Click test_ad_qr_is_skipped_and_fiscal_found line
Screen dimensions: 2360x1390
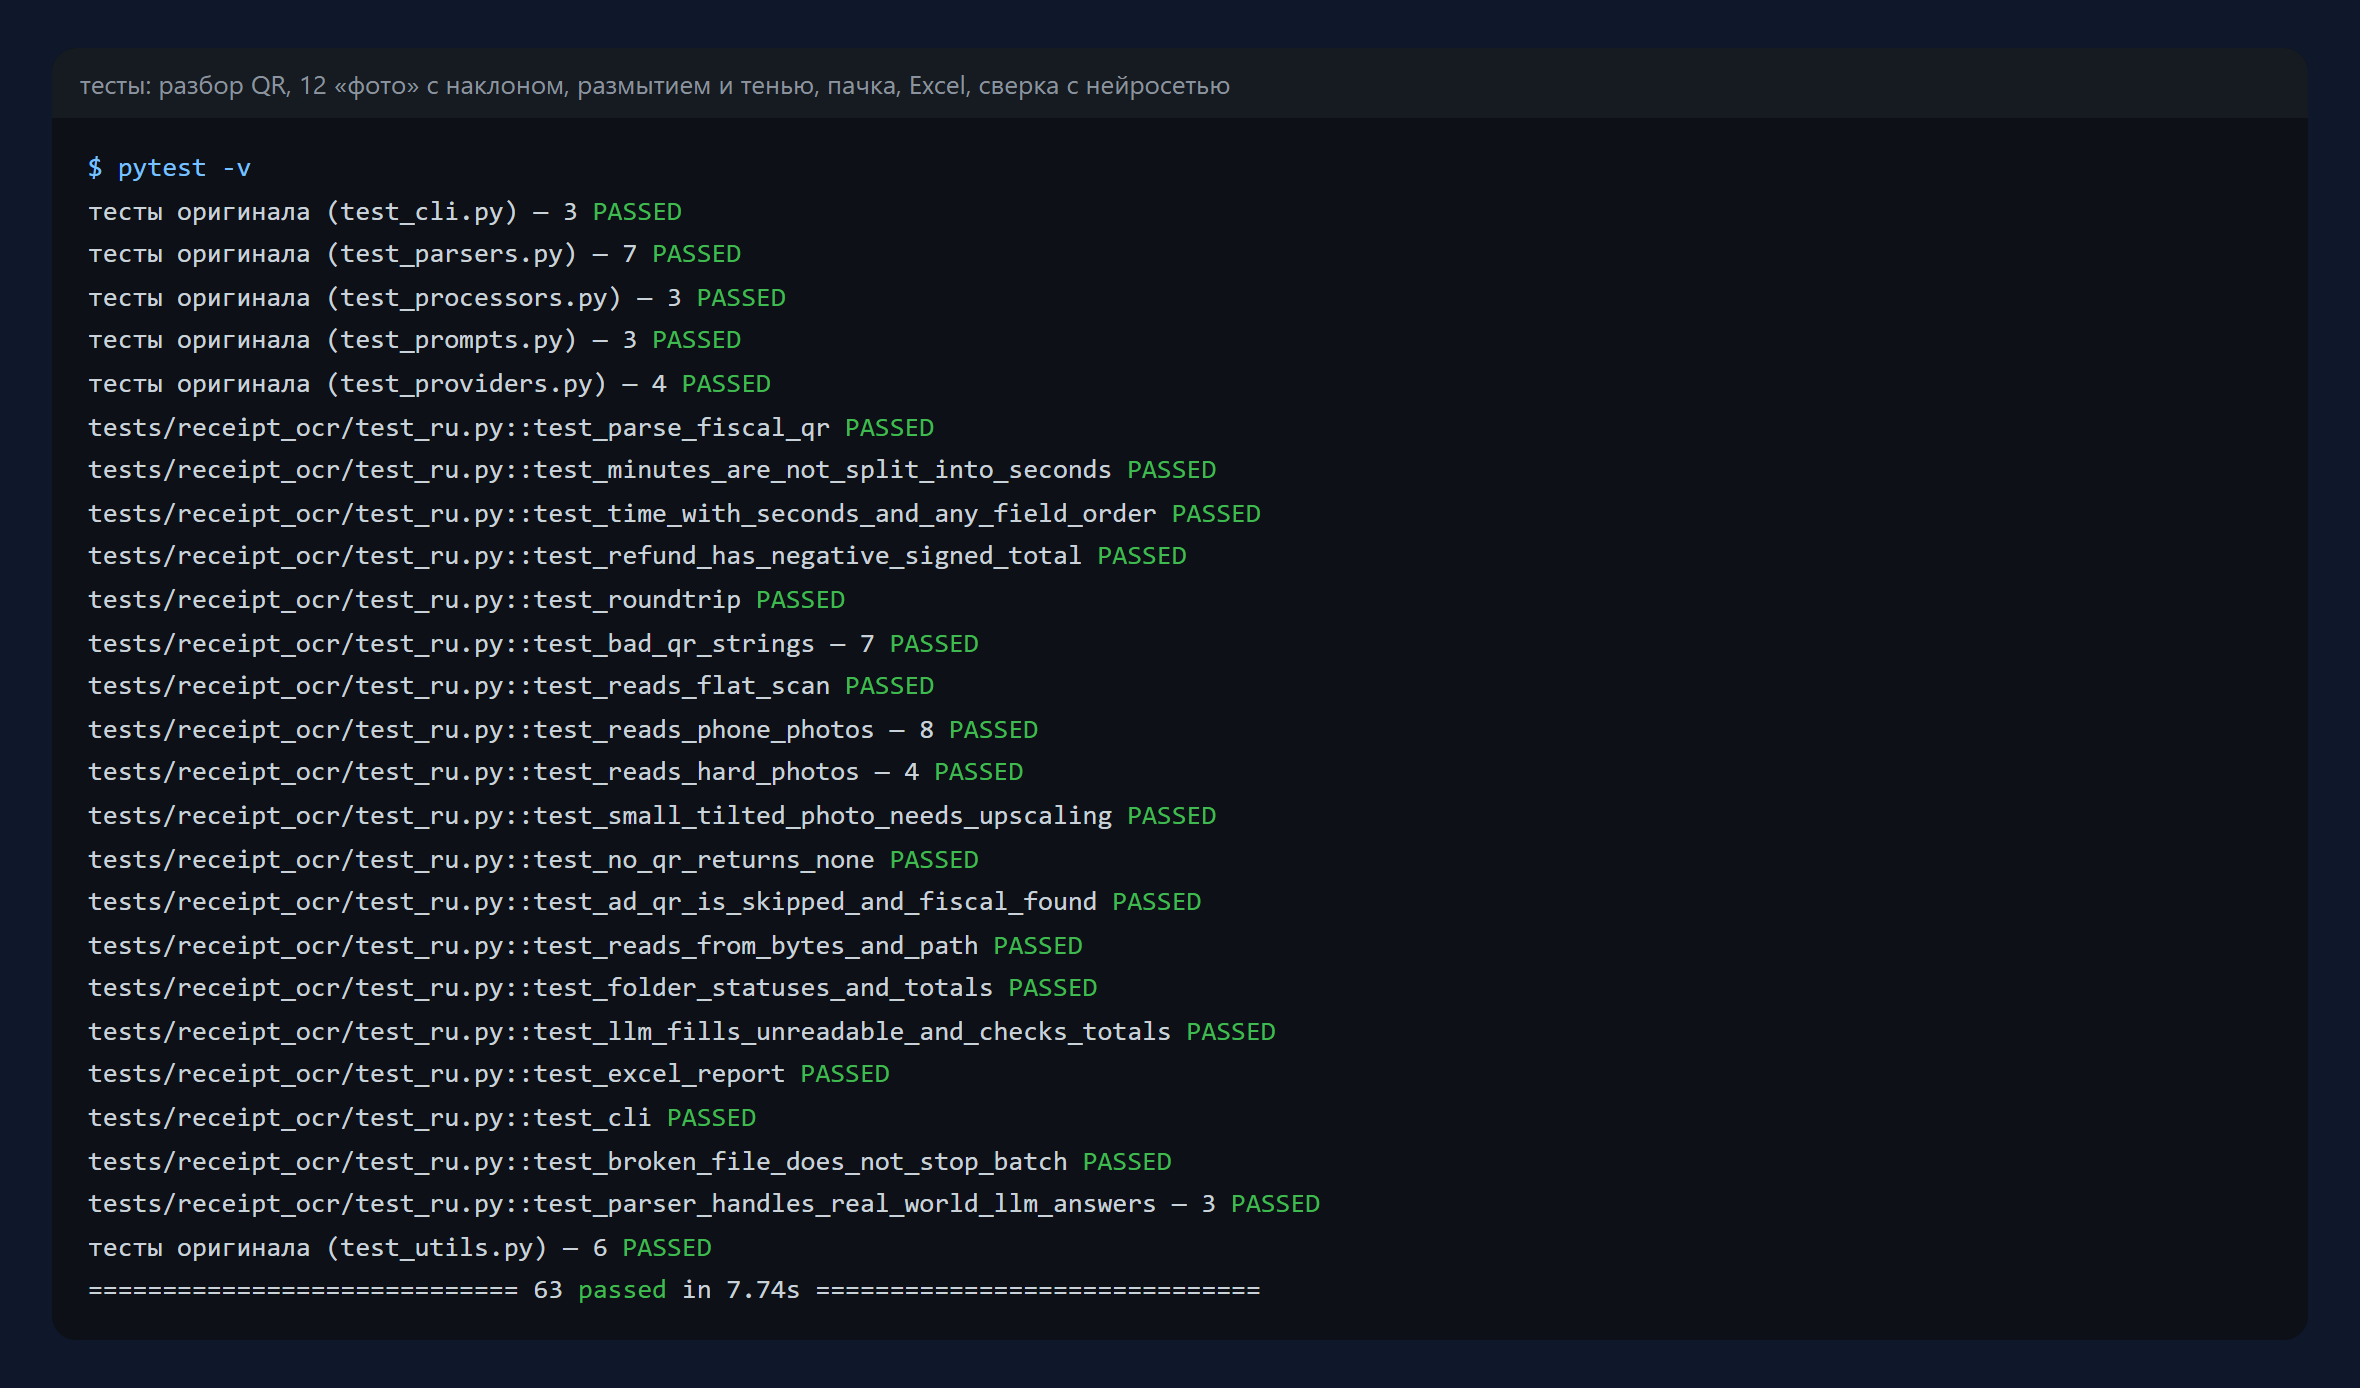645,902
